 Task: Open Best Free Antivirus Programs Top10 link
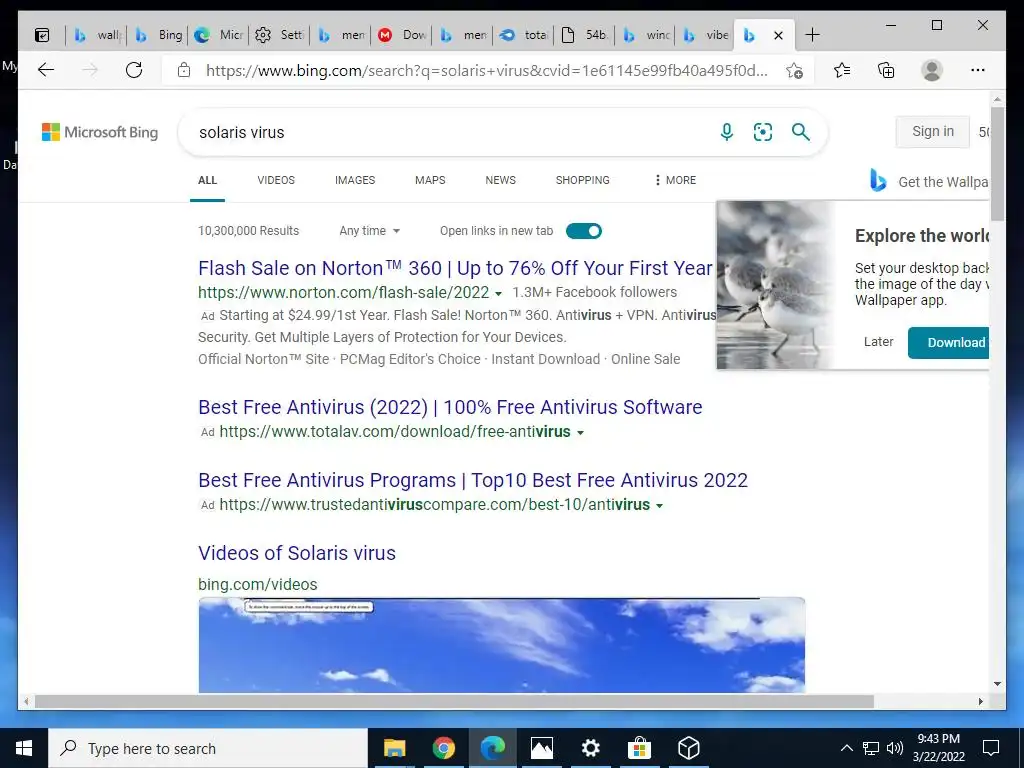[473, 480]
